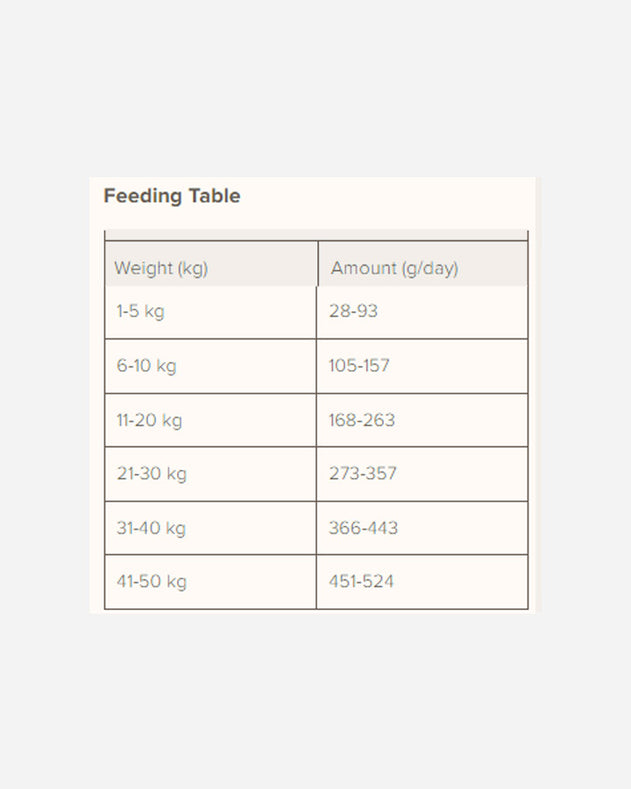This screenshot has height=789, width=631.
Task: Pick the 168-263 amount cell
Action: 361,420
